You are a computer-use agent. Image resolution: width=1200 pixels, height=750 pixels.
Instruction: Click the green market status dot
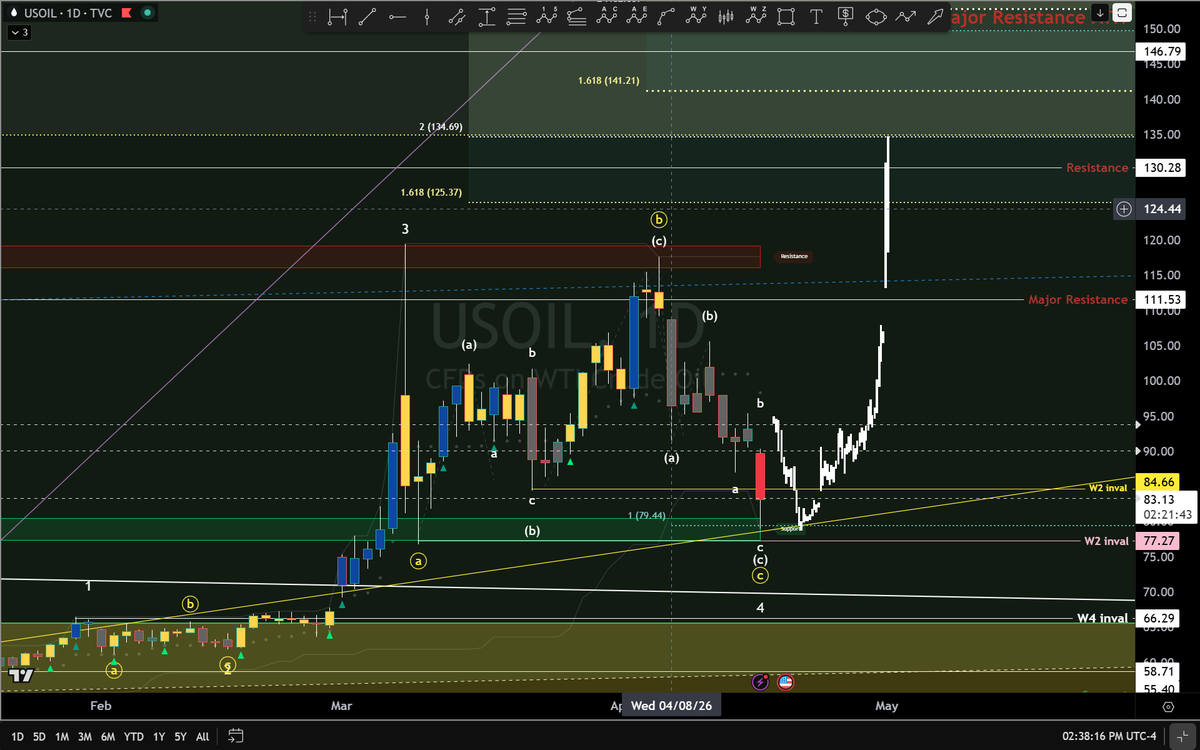tap(147, 13)
